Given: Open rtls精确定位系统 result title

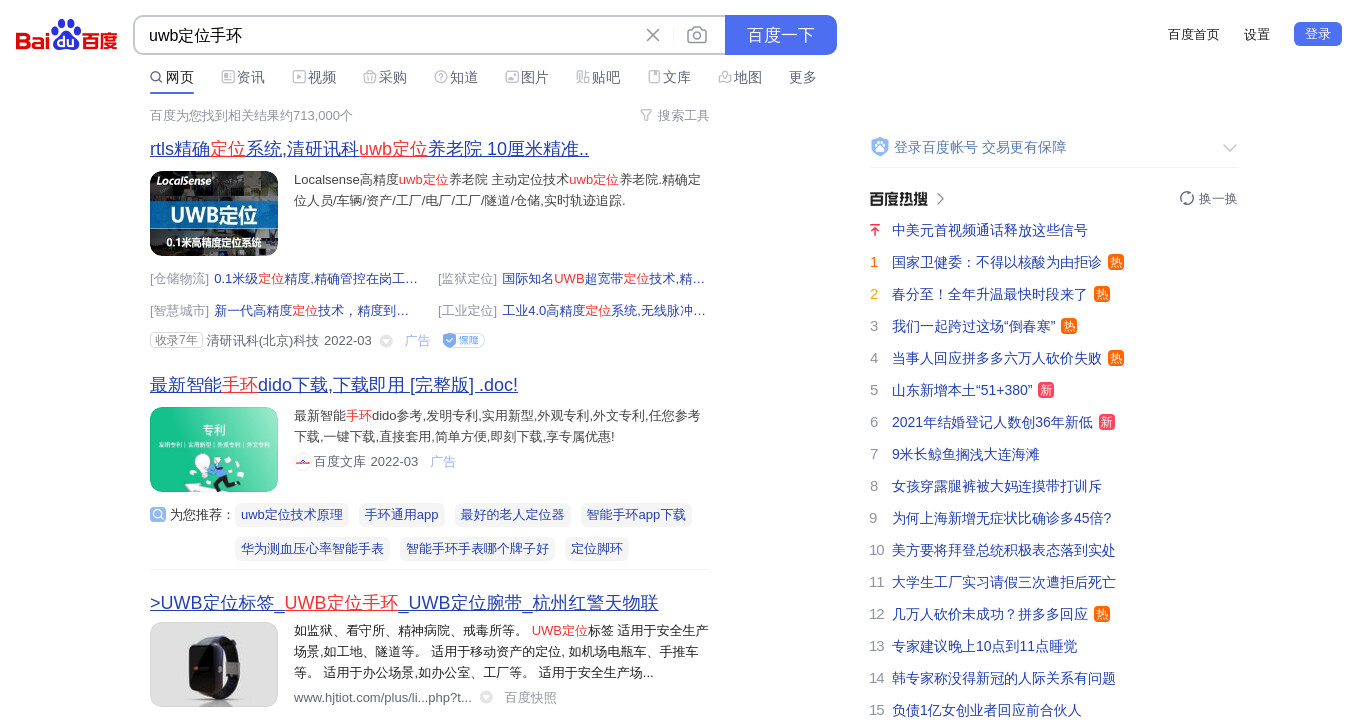Looking at the screenshot, I should (x=369, y=149).
